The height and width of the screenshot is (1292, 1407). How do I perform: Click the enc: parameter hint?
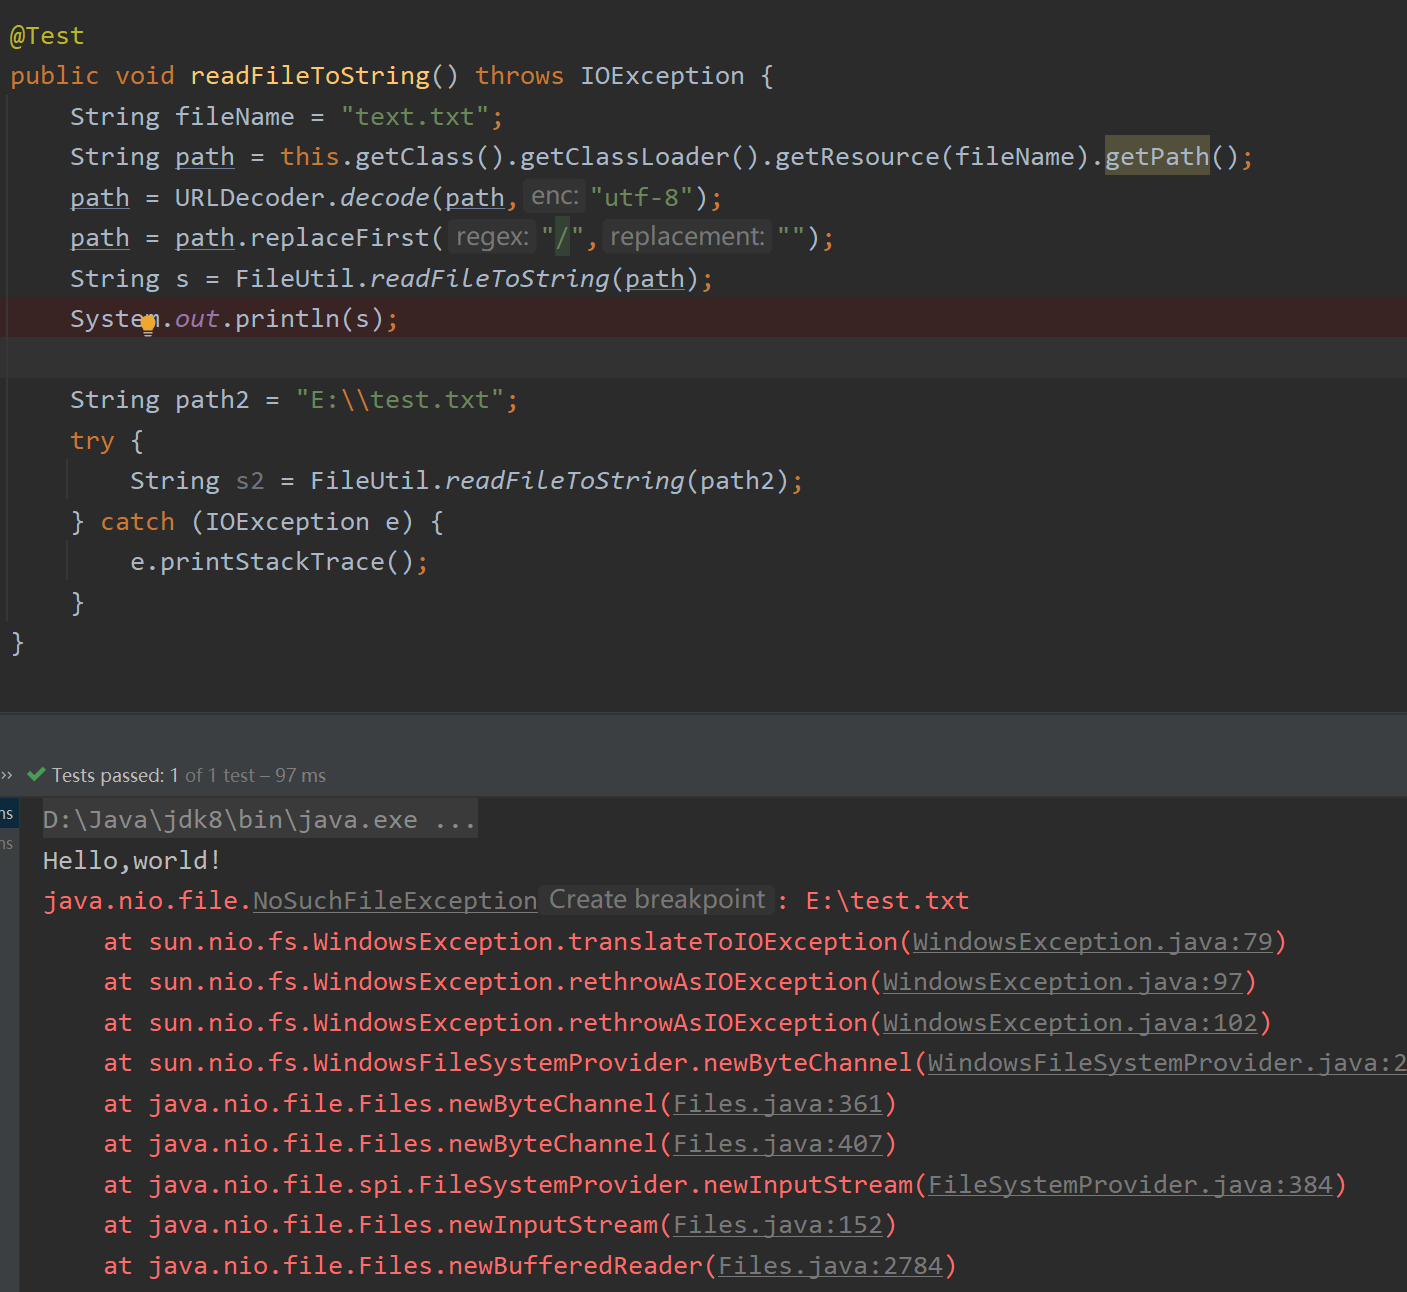(555, 196)
